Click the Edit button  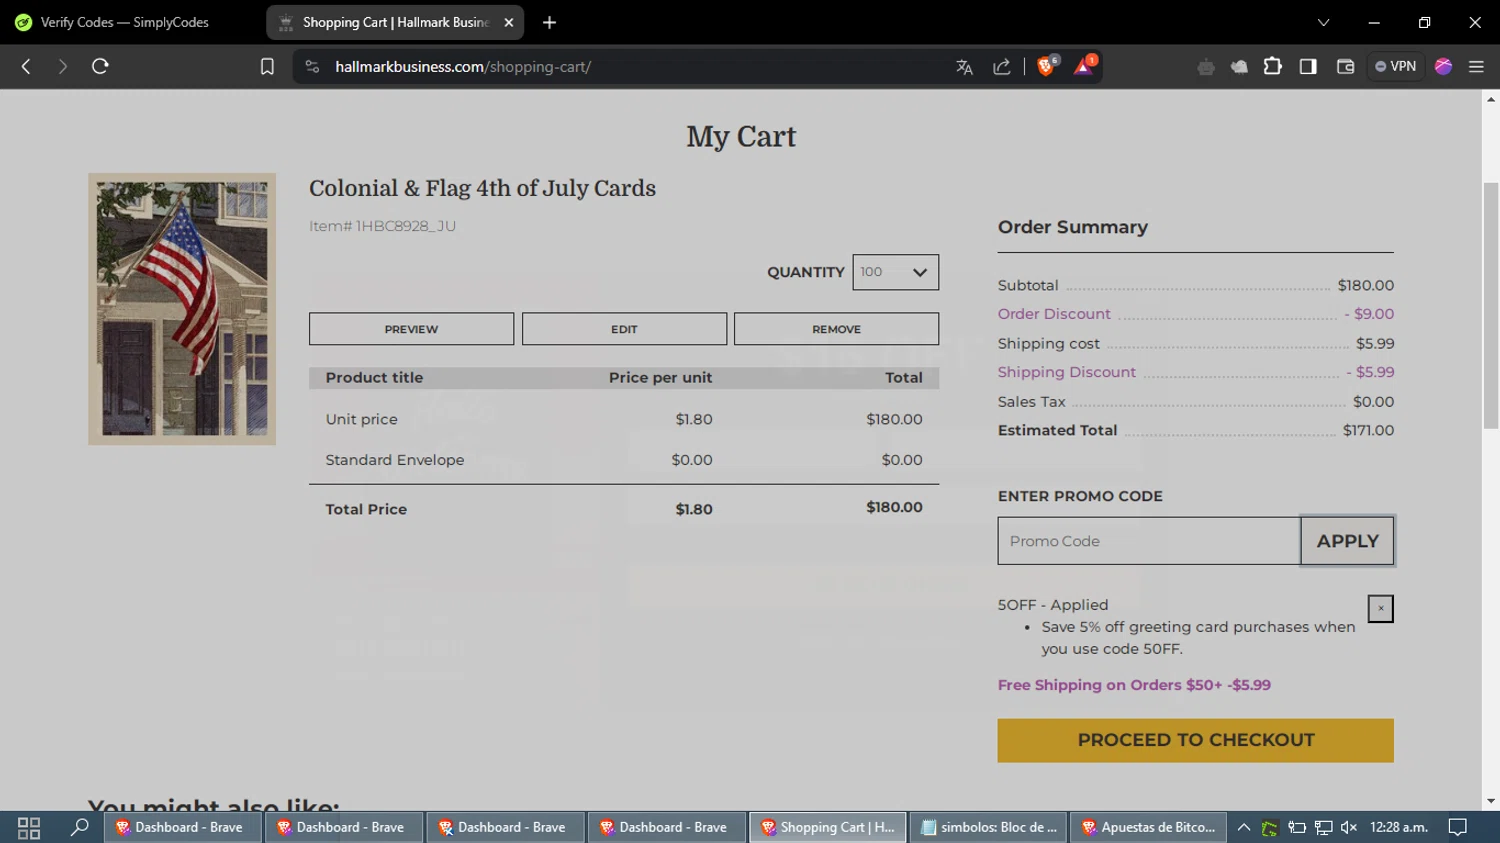pos(624,329)
